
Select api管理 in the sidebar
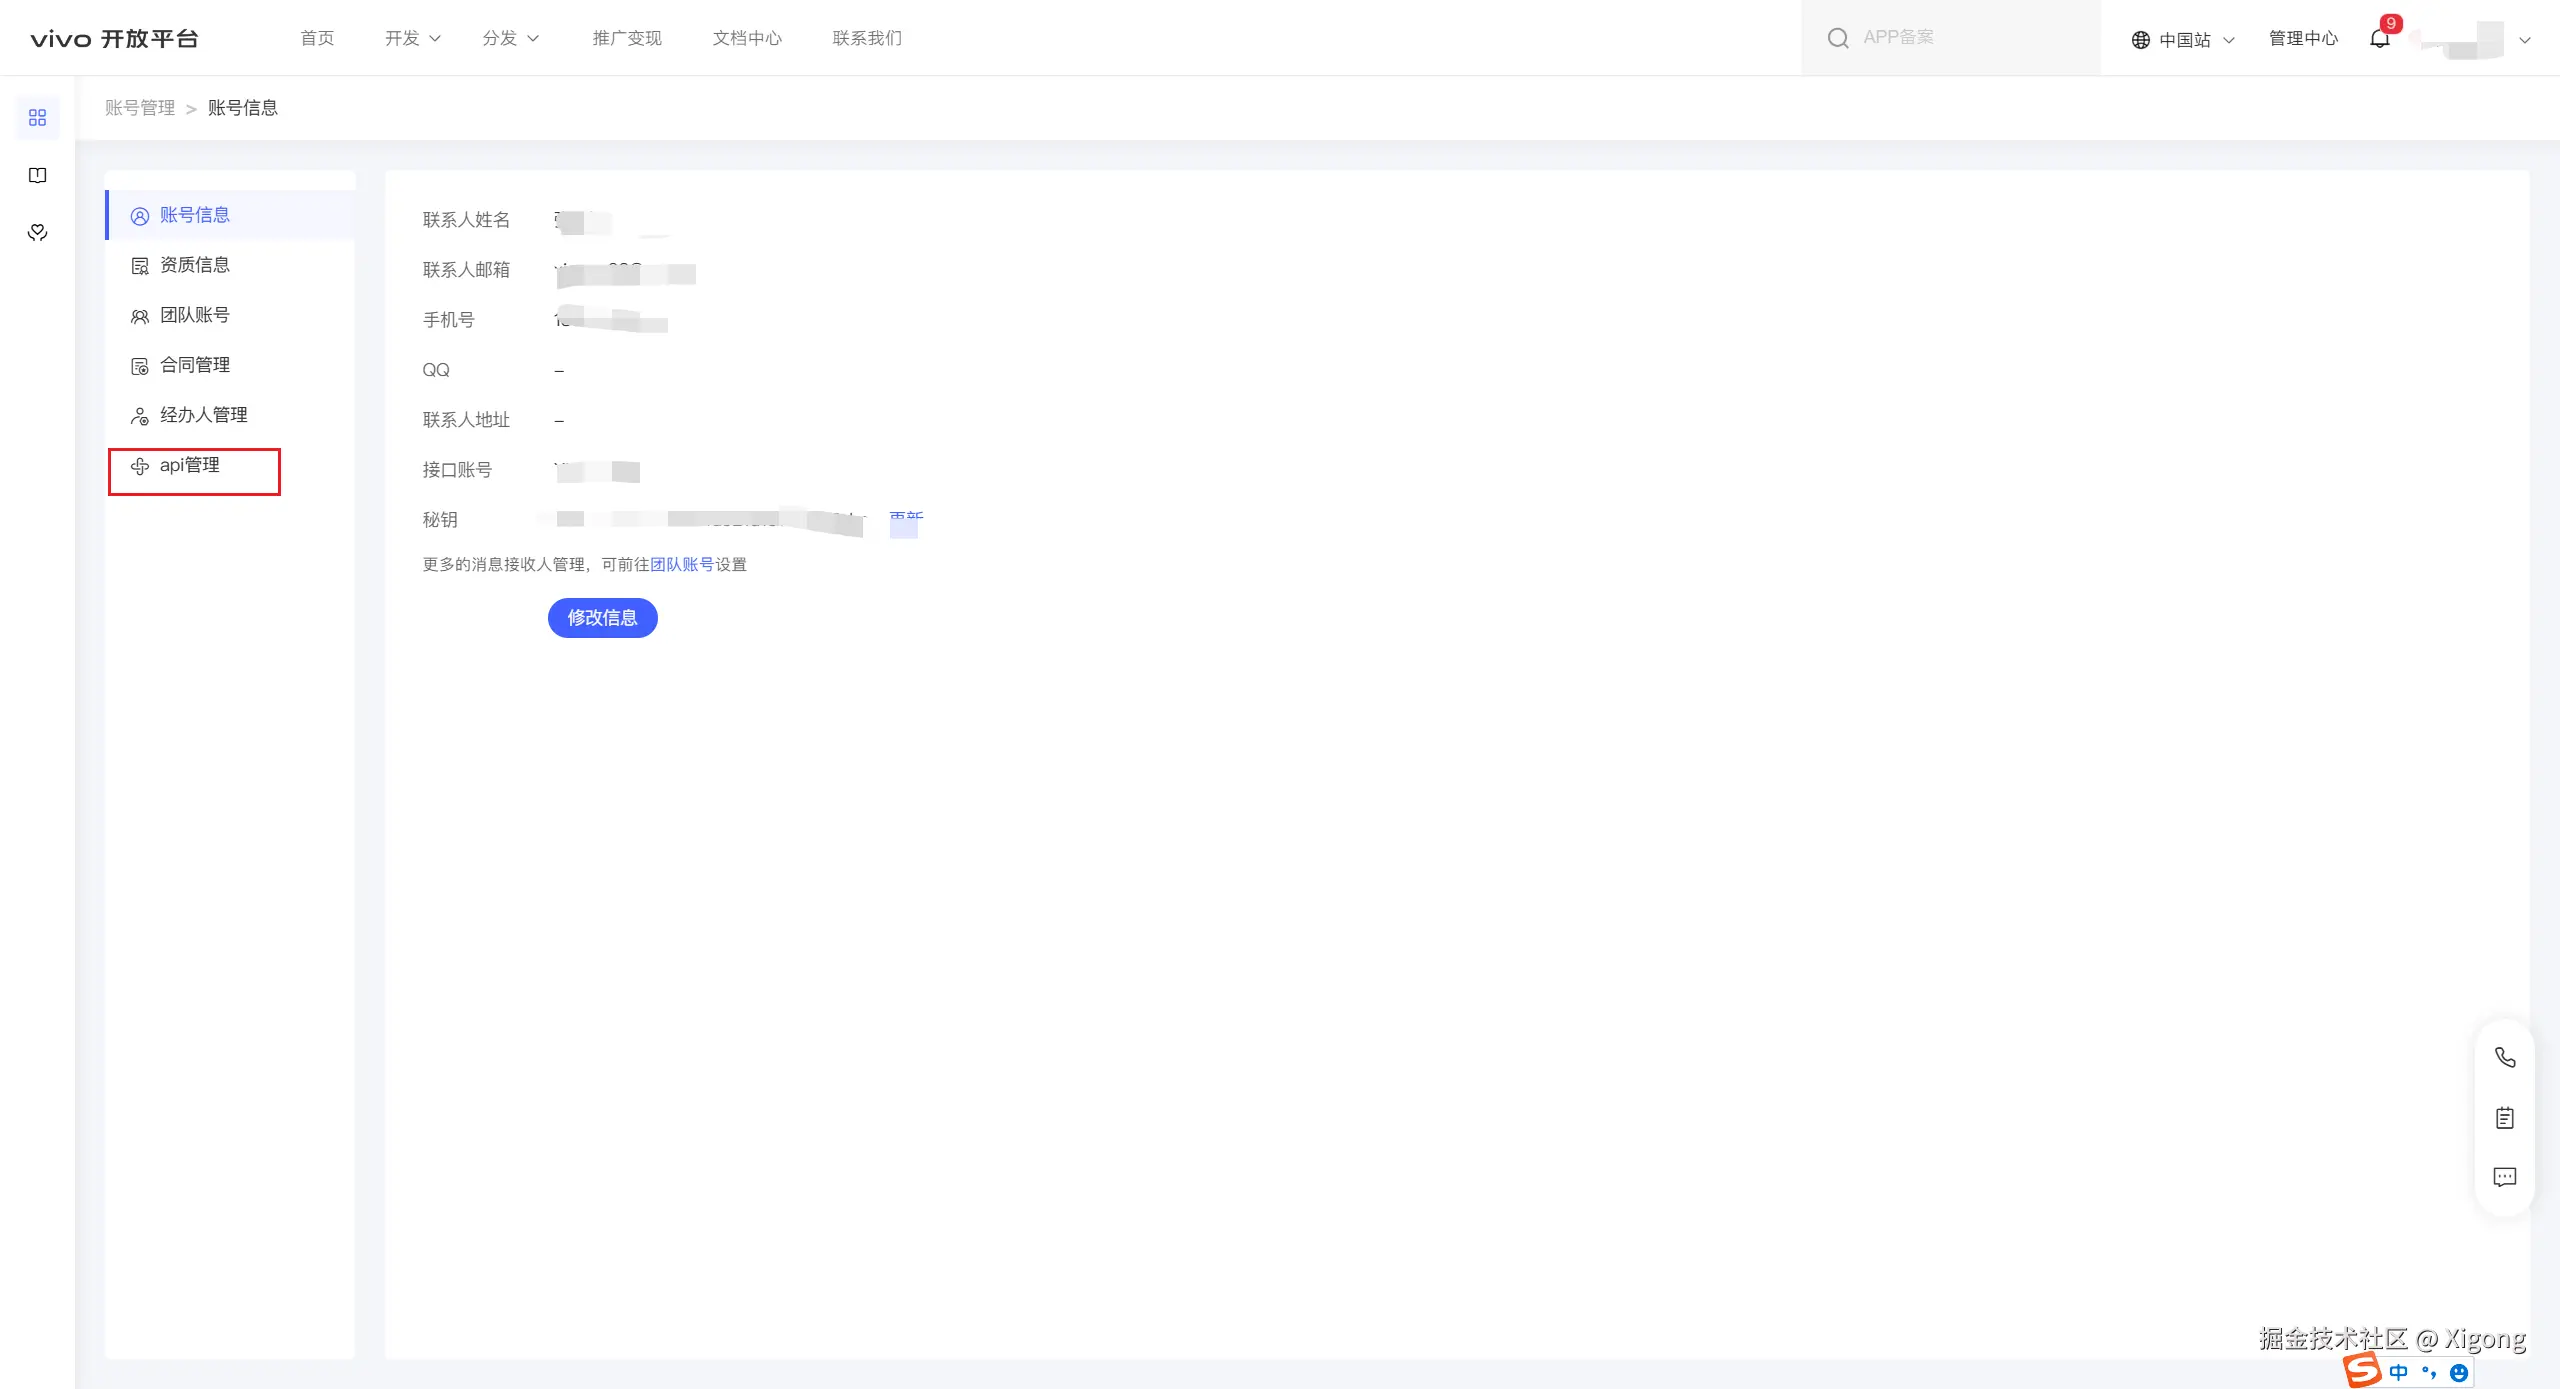point(190,465)
